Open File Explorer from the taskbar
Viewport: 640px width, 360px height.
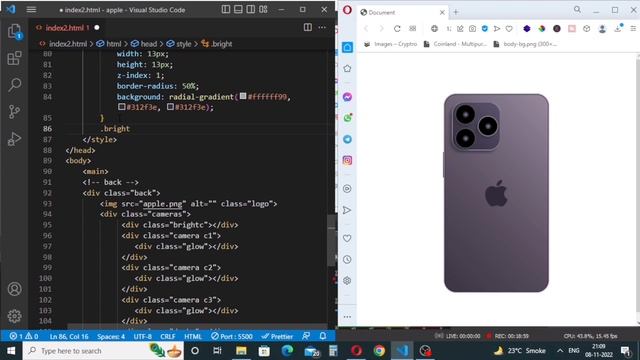pos(241,351)
